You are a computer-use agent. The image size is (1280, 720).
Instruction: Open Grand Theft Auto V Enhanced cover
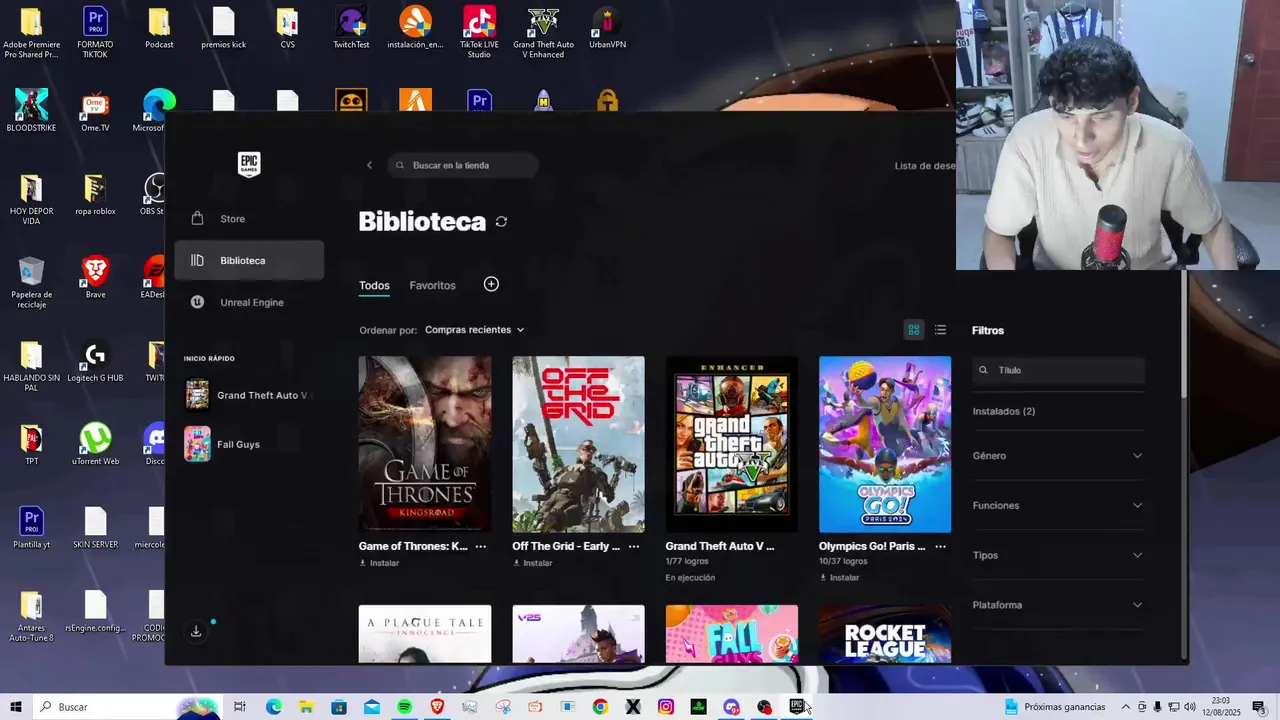[x=732, y=444]
